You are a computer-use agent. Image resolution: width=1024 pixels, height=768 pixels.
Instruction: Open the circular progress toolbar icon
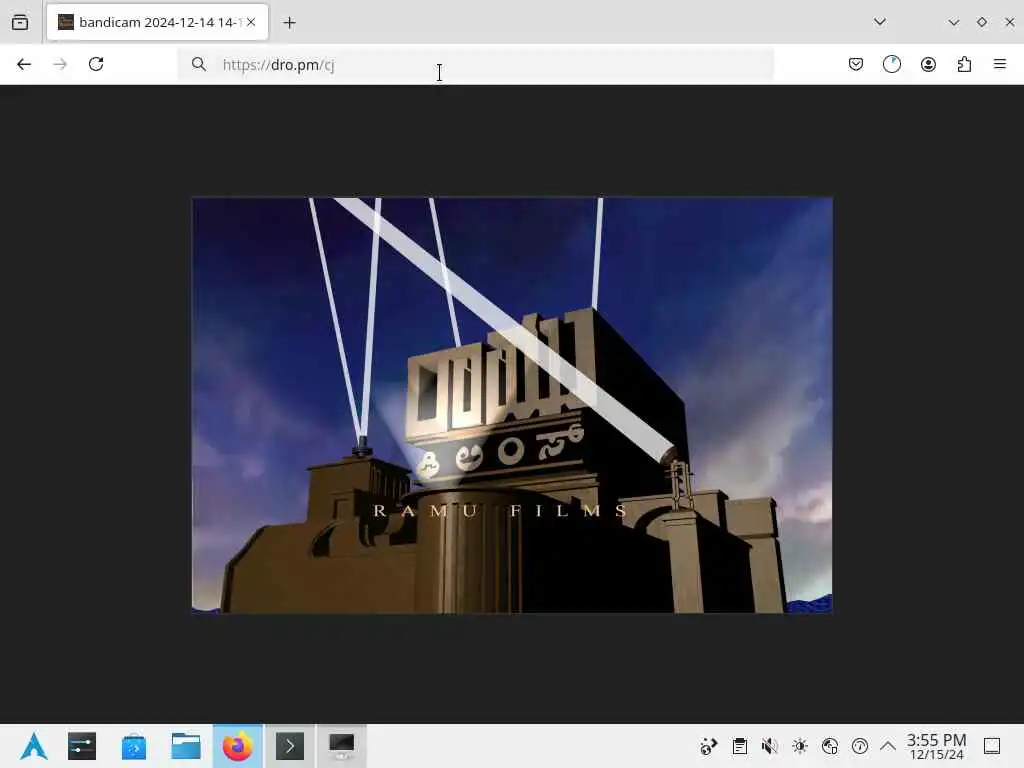pyautogui.click(x=892, y=64)
